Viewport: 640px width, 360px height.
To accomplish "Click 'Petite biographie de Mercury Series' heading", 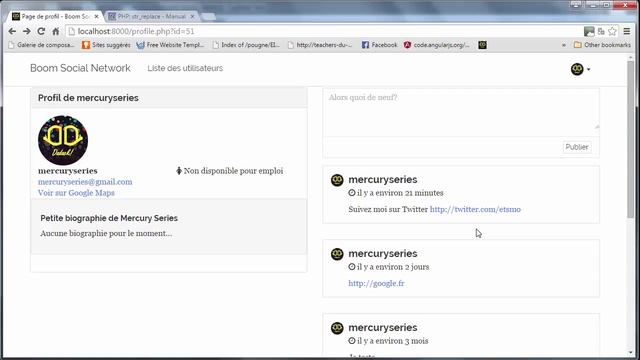I will 109,218.
